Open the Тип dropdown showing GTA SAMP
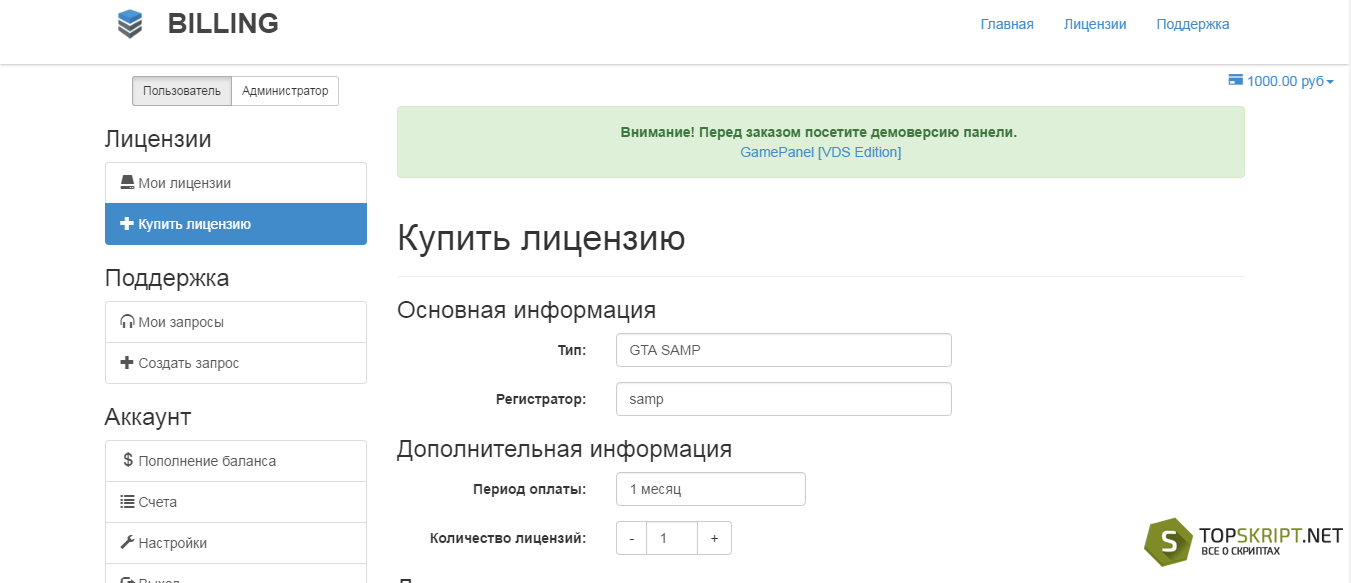This screenshot has height=583, width=1351. coord(784,350)
